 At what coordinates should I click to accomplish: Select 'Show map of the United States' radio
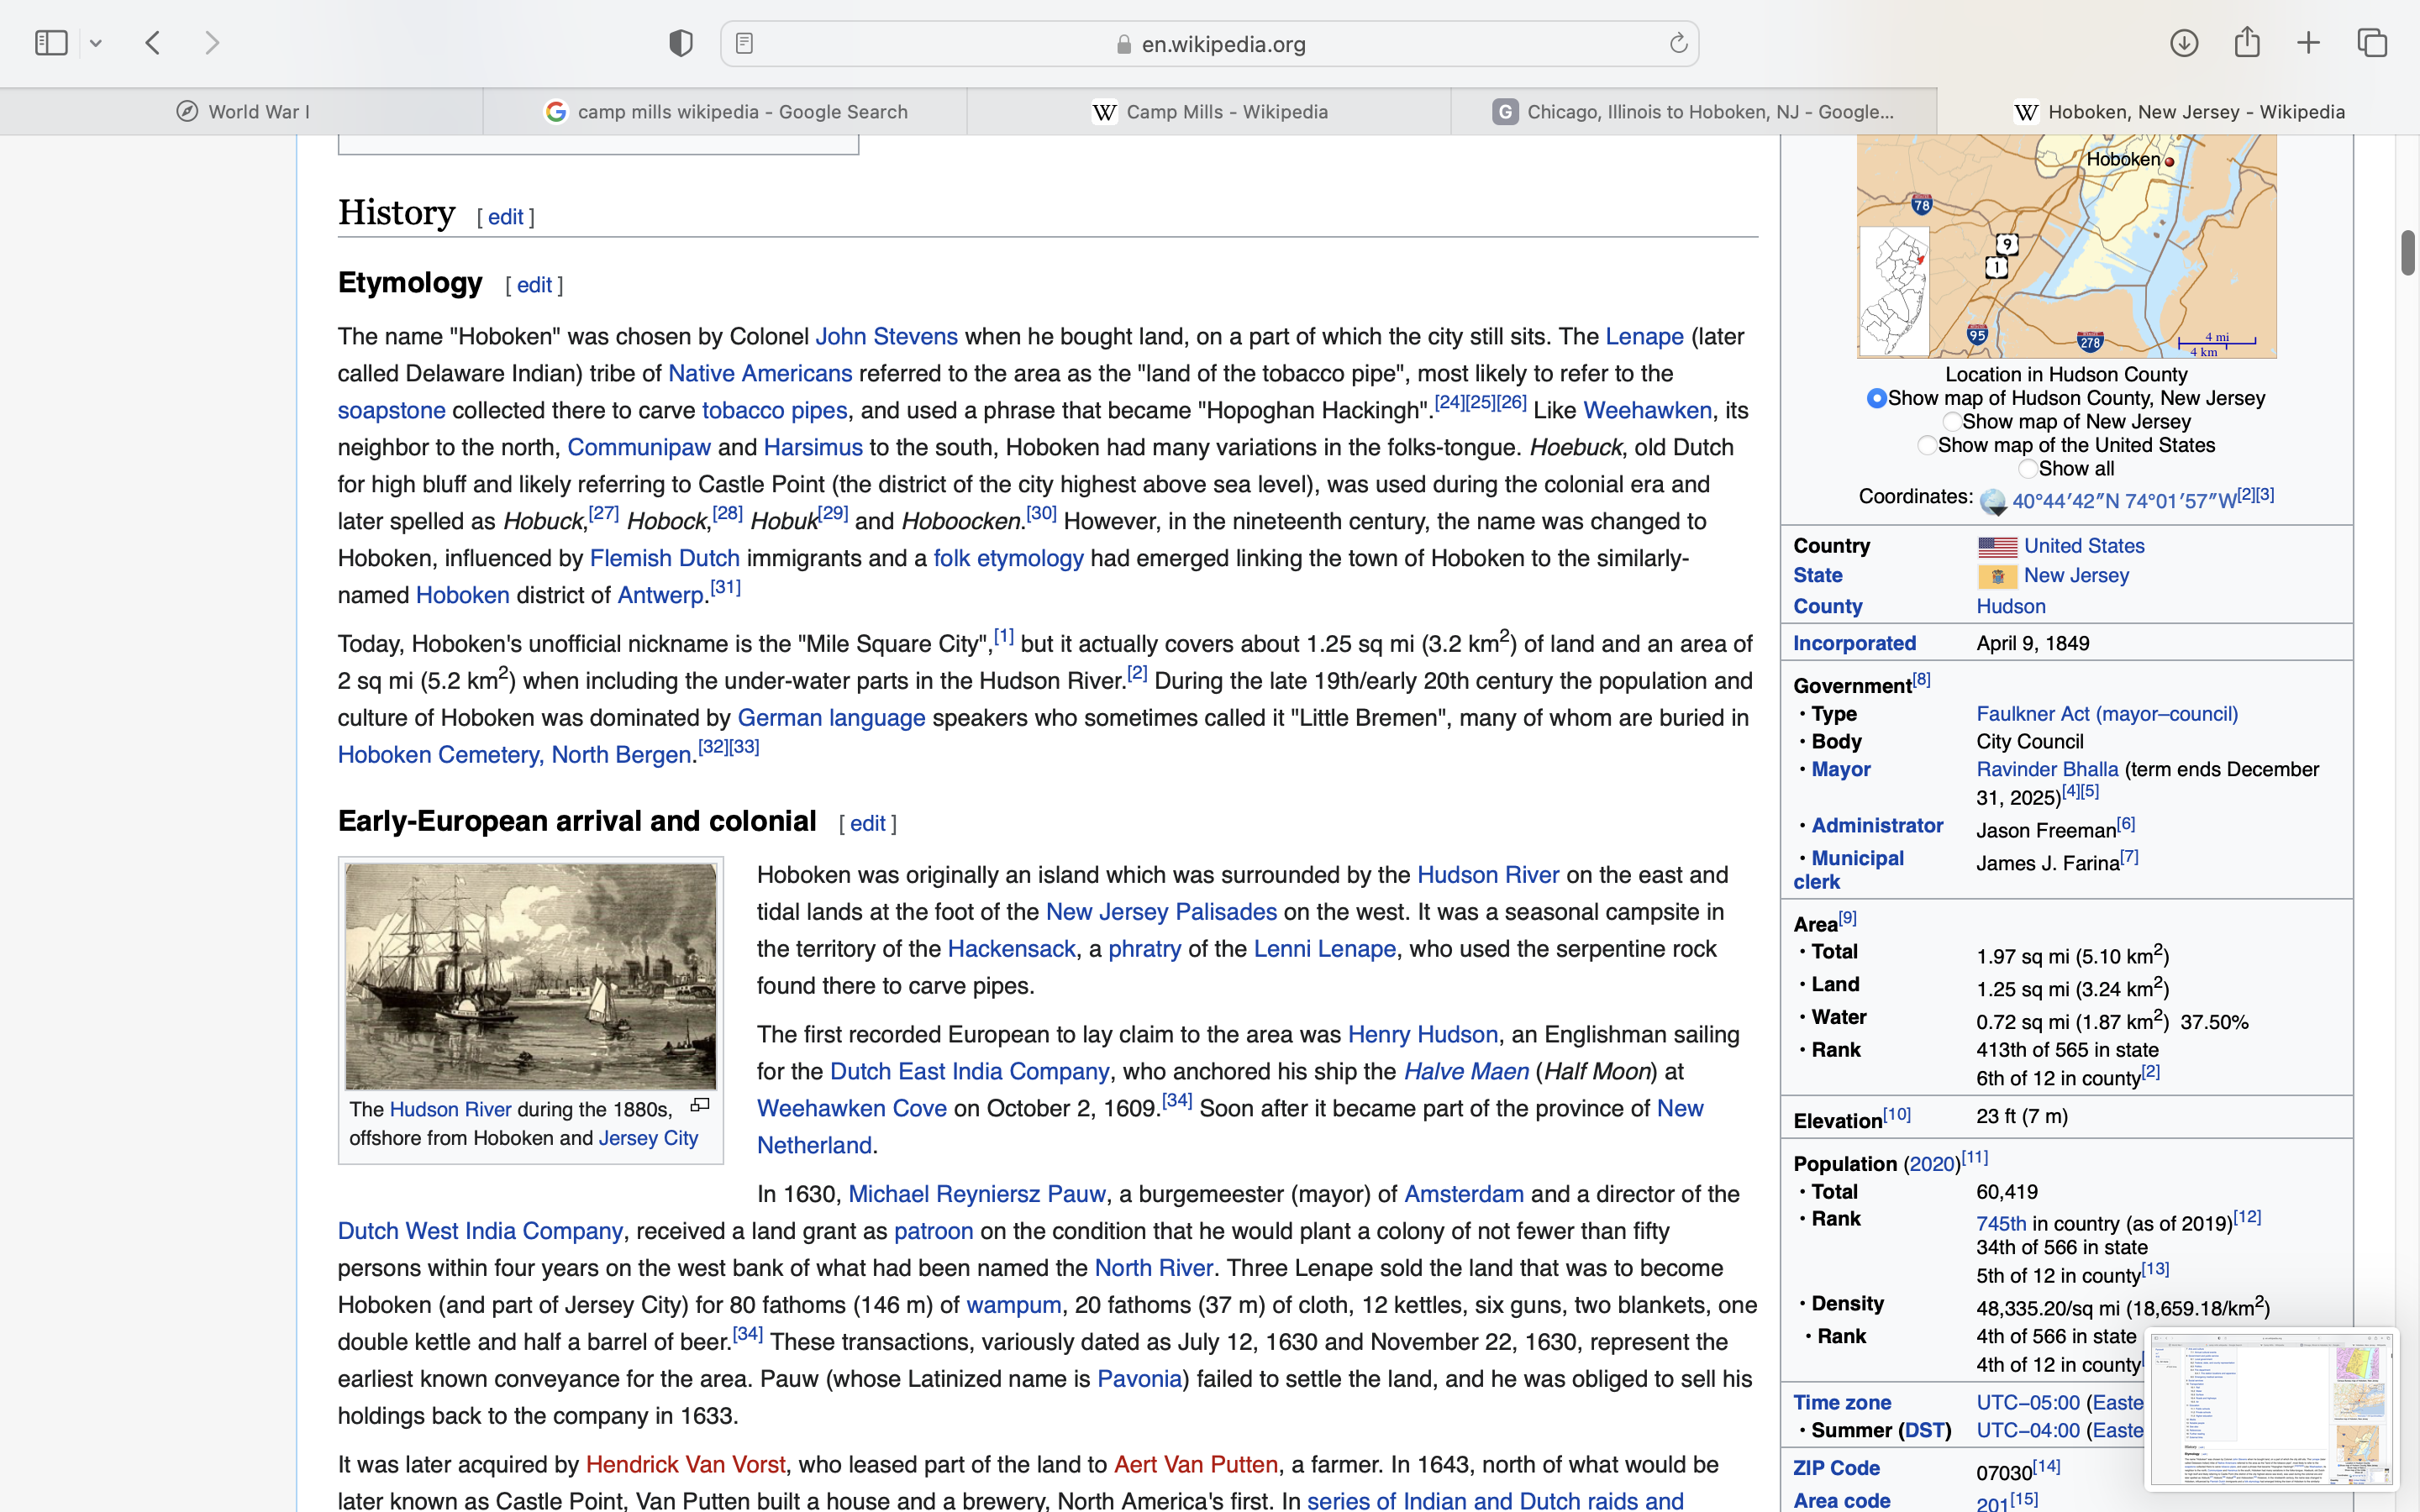1927,445
